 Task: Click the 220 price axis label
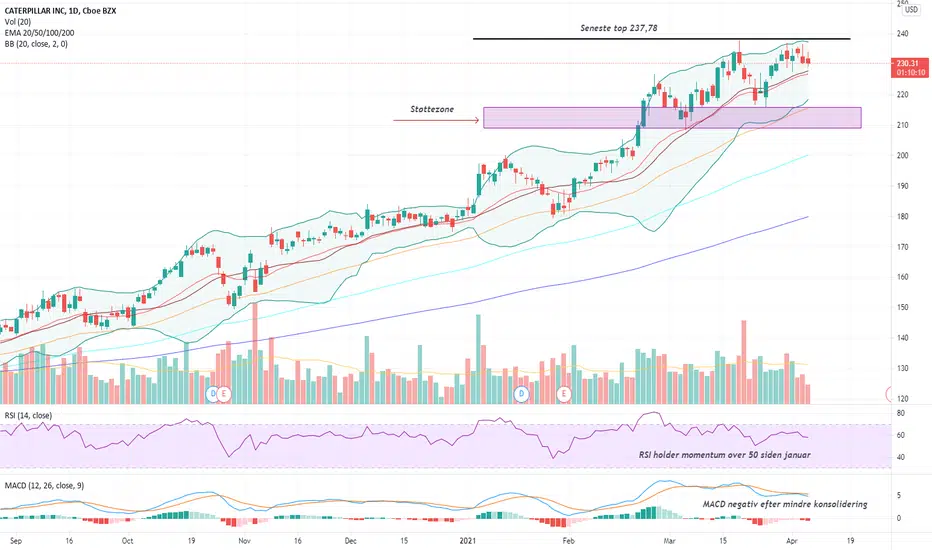(902, 95)
